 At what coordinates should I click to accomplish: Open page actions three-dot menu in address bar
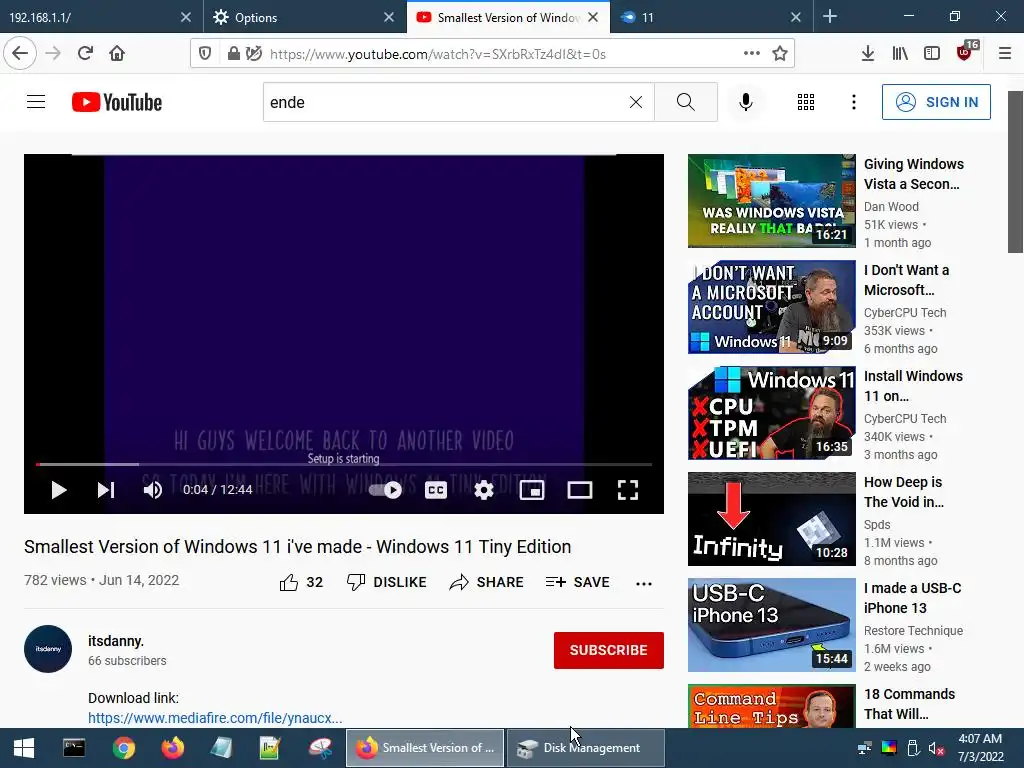(752, 54)
